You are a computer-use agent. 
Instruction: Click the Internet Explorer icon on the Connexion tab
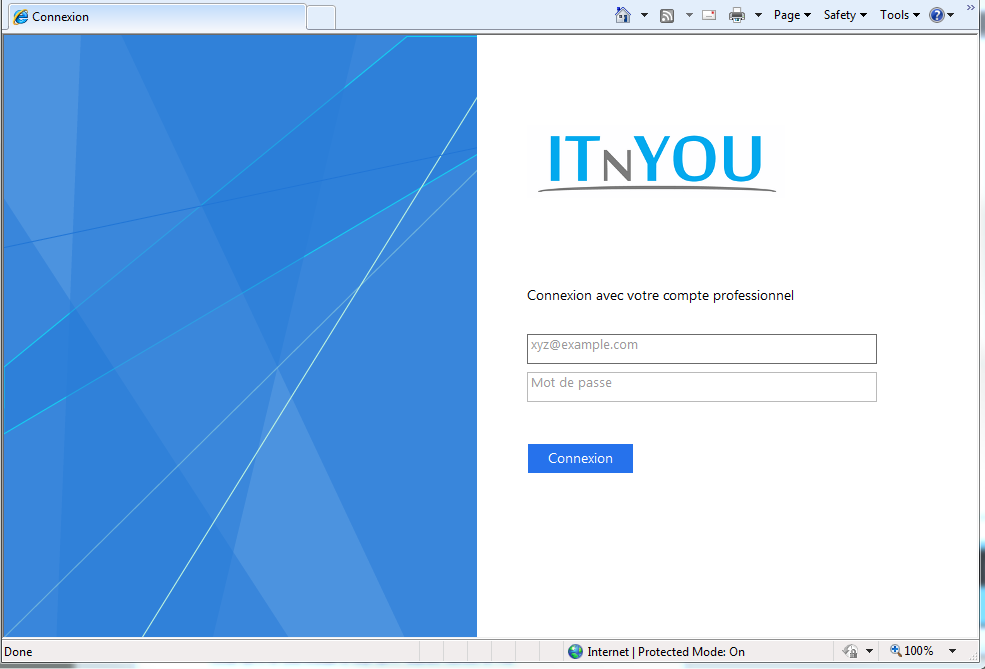21,17
